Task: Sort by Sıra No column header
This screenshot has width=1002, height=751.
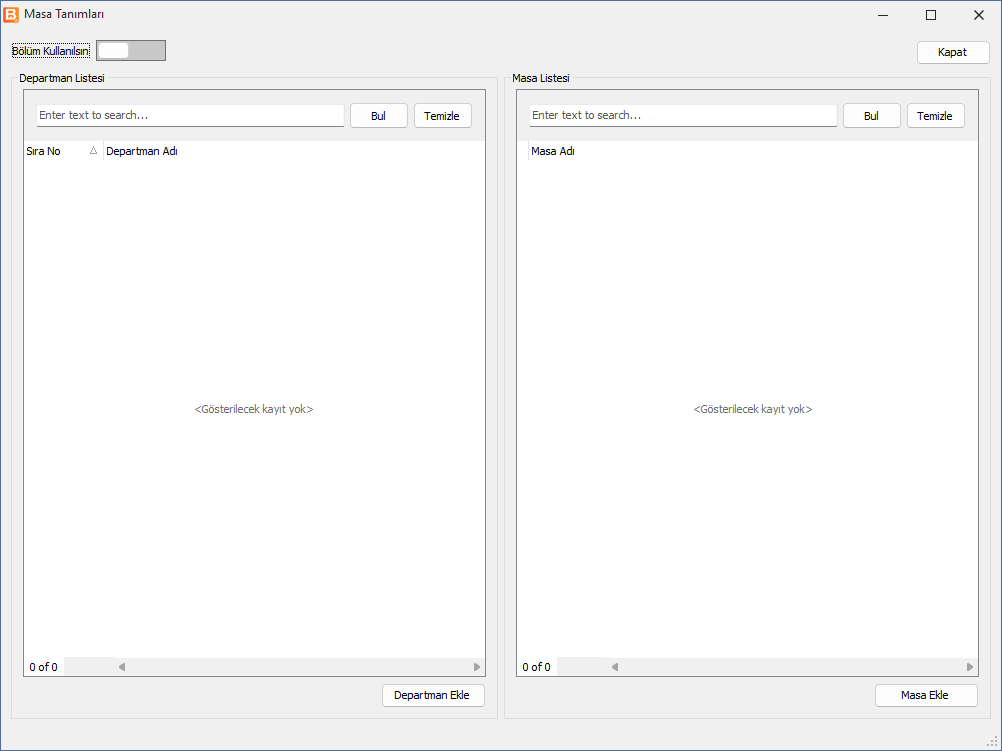Action: pyautogui.click(x=63, y=151)
